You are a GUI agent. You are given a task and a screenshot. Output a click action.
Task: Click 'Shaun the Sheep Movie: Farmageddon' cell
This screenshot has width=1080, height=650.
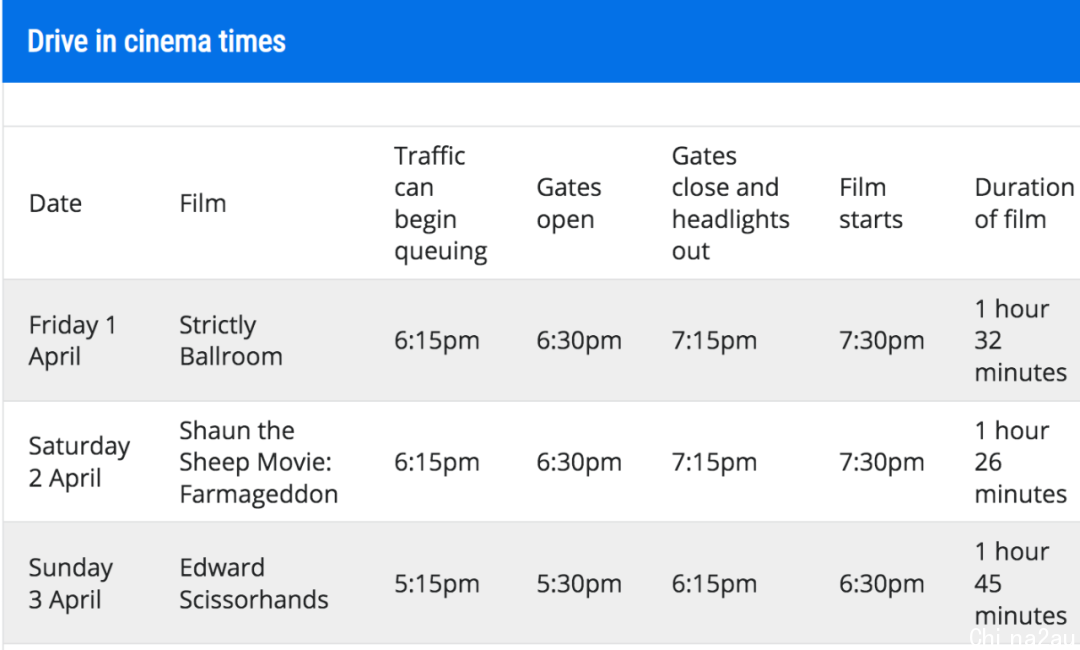point(259,462)
